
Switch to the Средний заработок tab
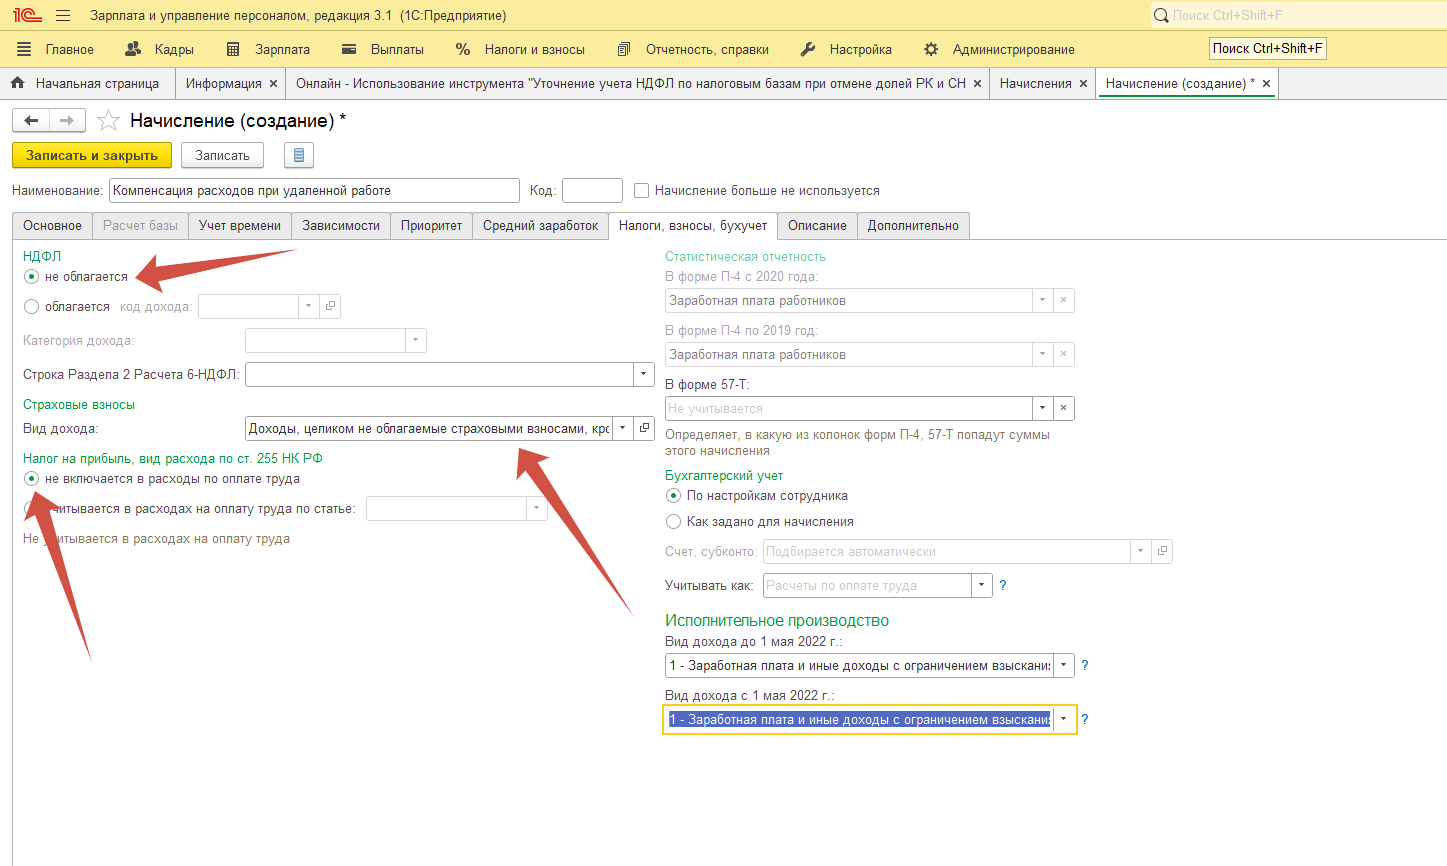pos(540,225)
